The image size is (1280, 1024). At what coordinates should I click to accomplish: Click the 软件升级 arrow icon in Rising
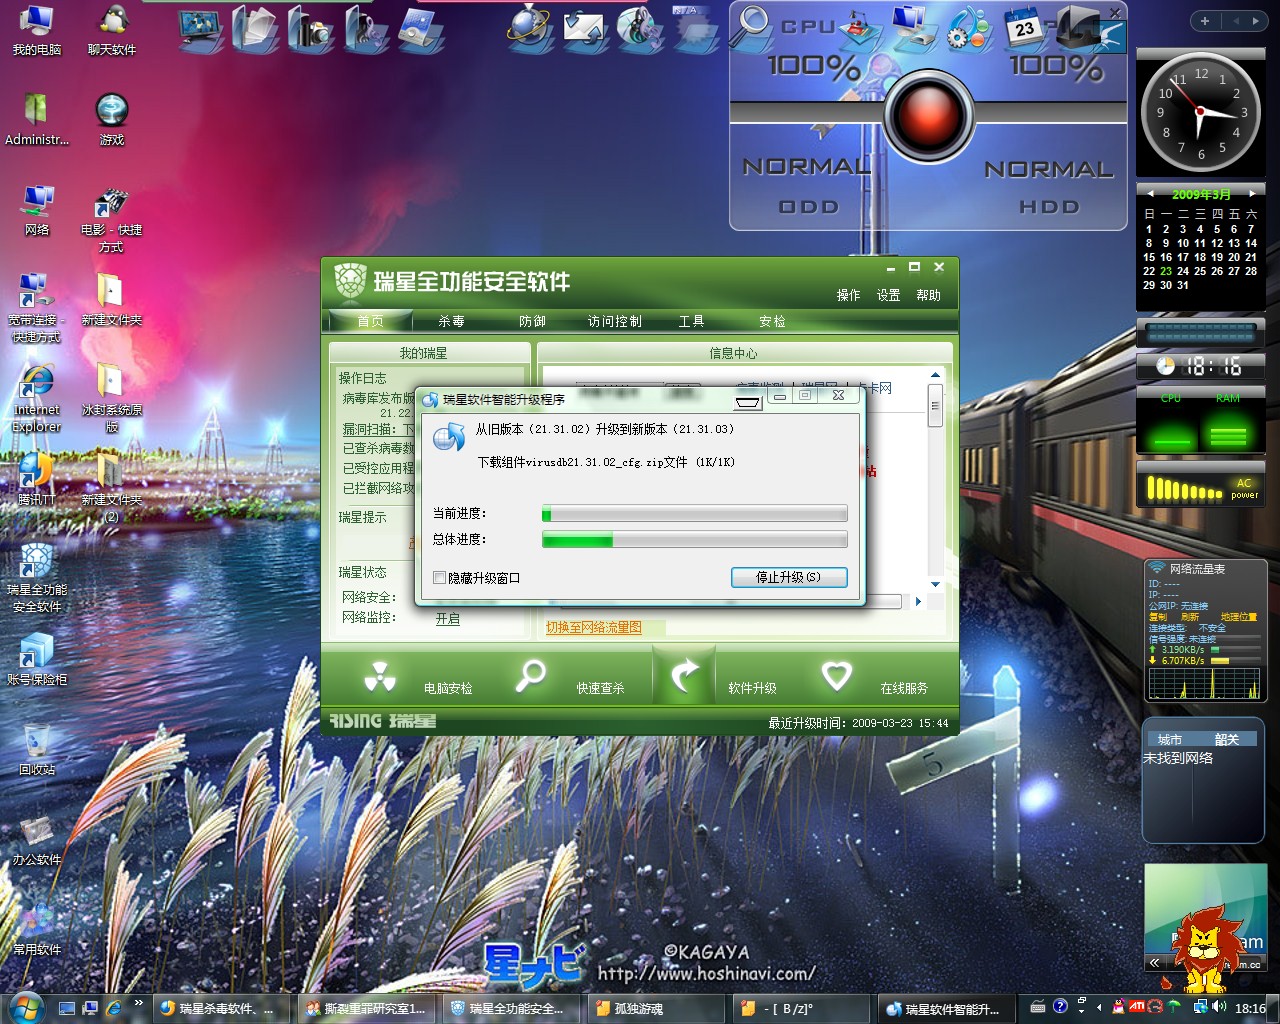(x=684, y=675)
